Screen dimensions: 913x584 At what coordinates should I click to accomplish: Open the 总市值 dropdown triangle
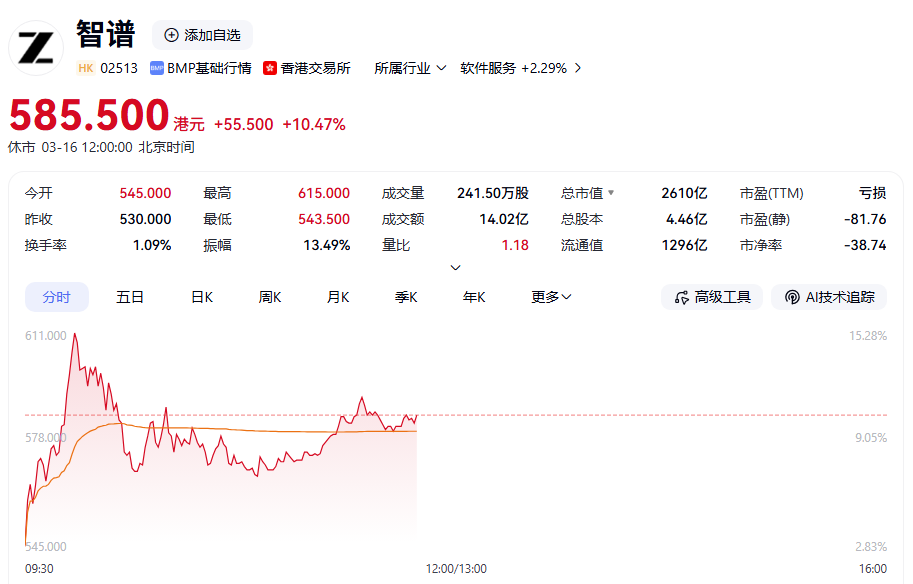pos(611,193)
